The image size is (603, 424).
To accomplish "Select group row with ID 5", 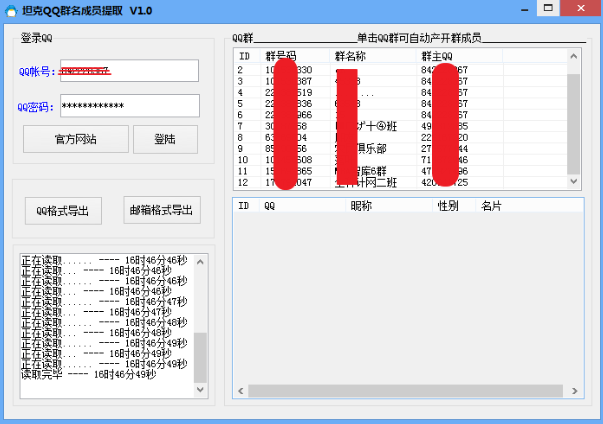I will (x=400, y=104).
